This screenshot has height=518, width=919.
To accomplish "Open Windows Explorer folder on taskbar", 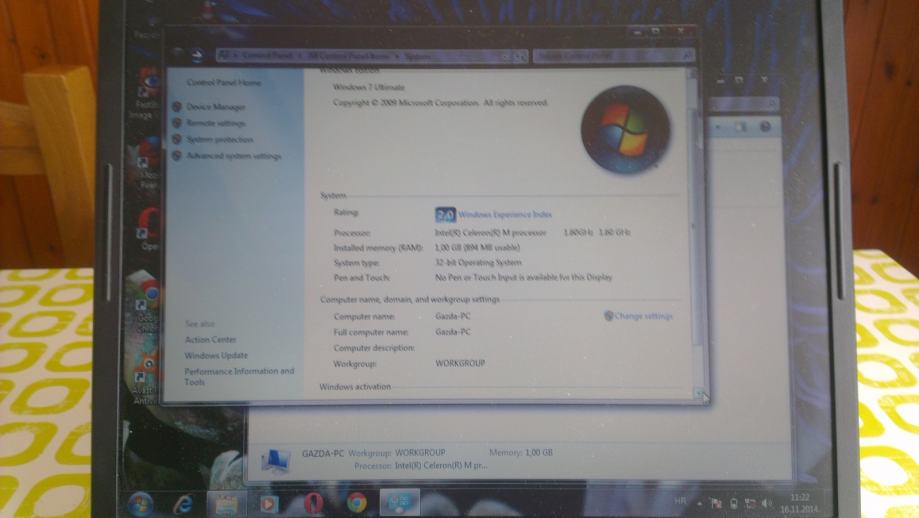I will [226, 504].
